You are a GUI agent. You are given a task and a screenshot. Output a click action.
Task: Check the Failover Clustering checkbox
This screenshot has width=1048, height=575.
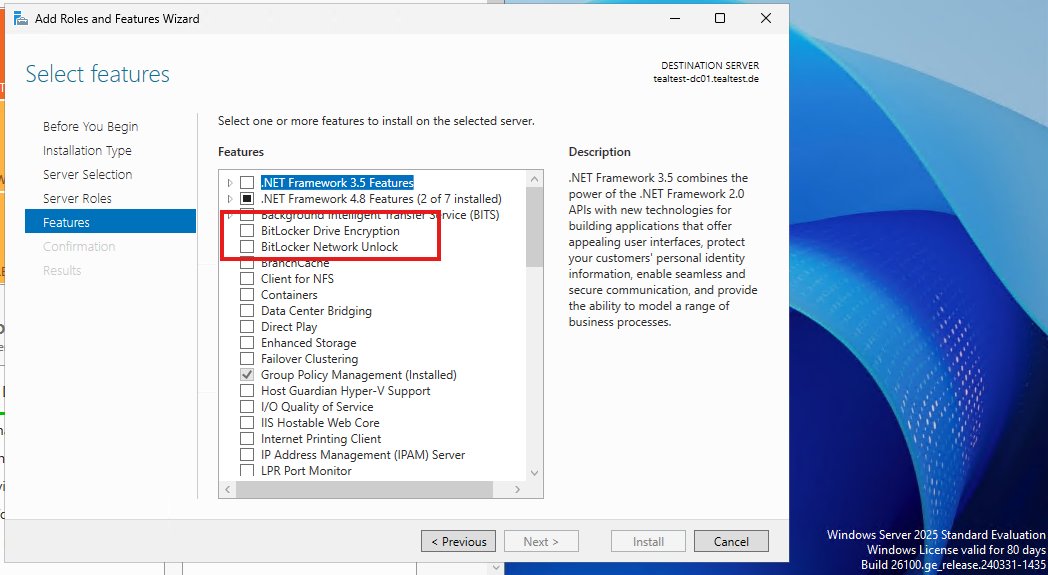[247, 359]
